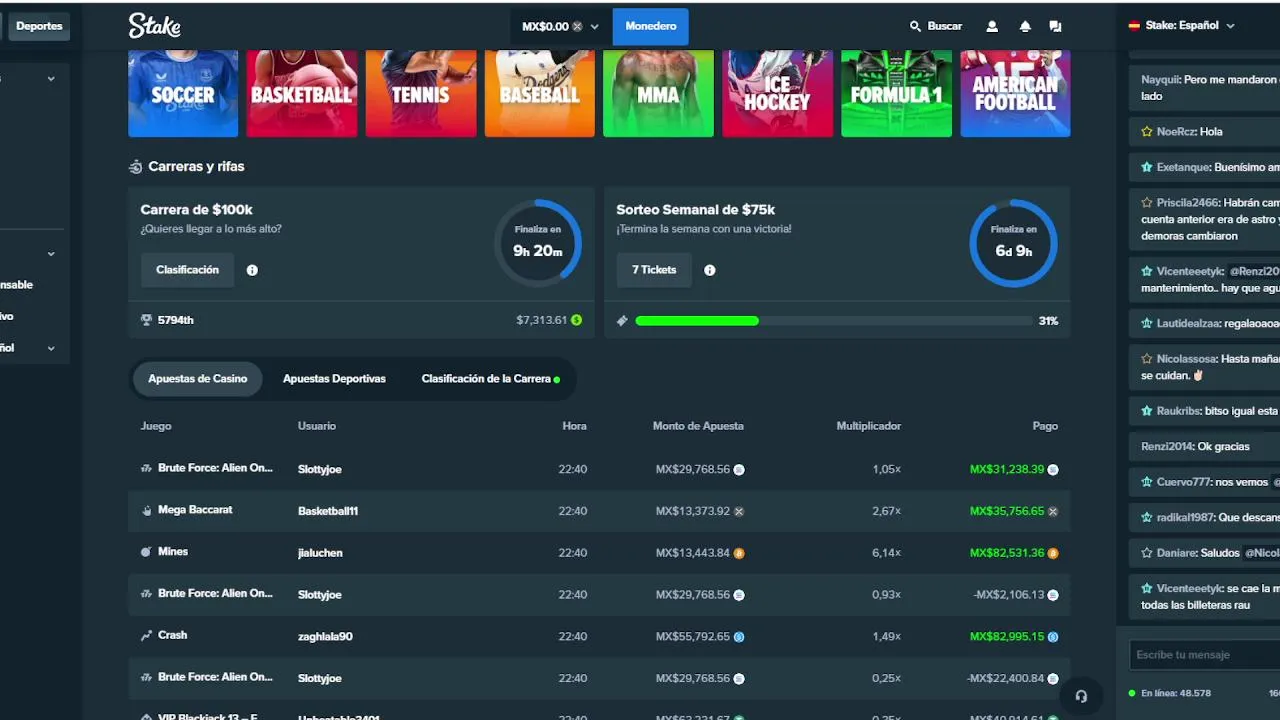1280x720 pixels.
Task: Focus the Escribe tu mensaje chat field
Action: (1204, 655)
